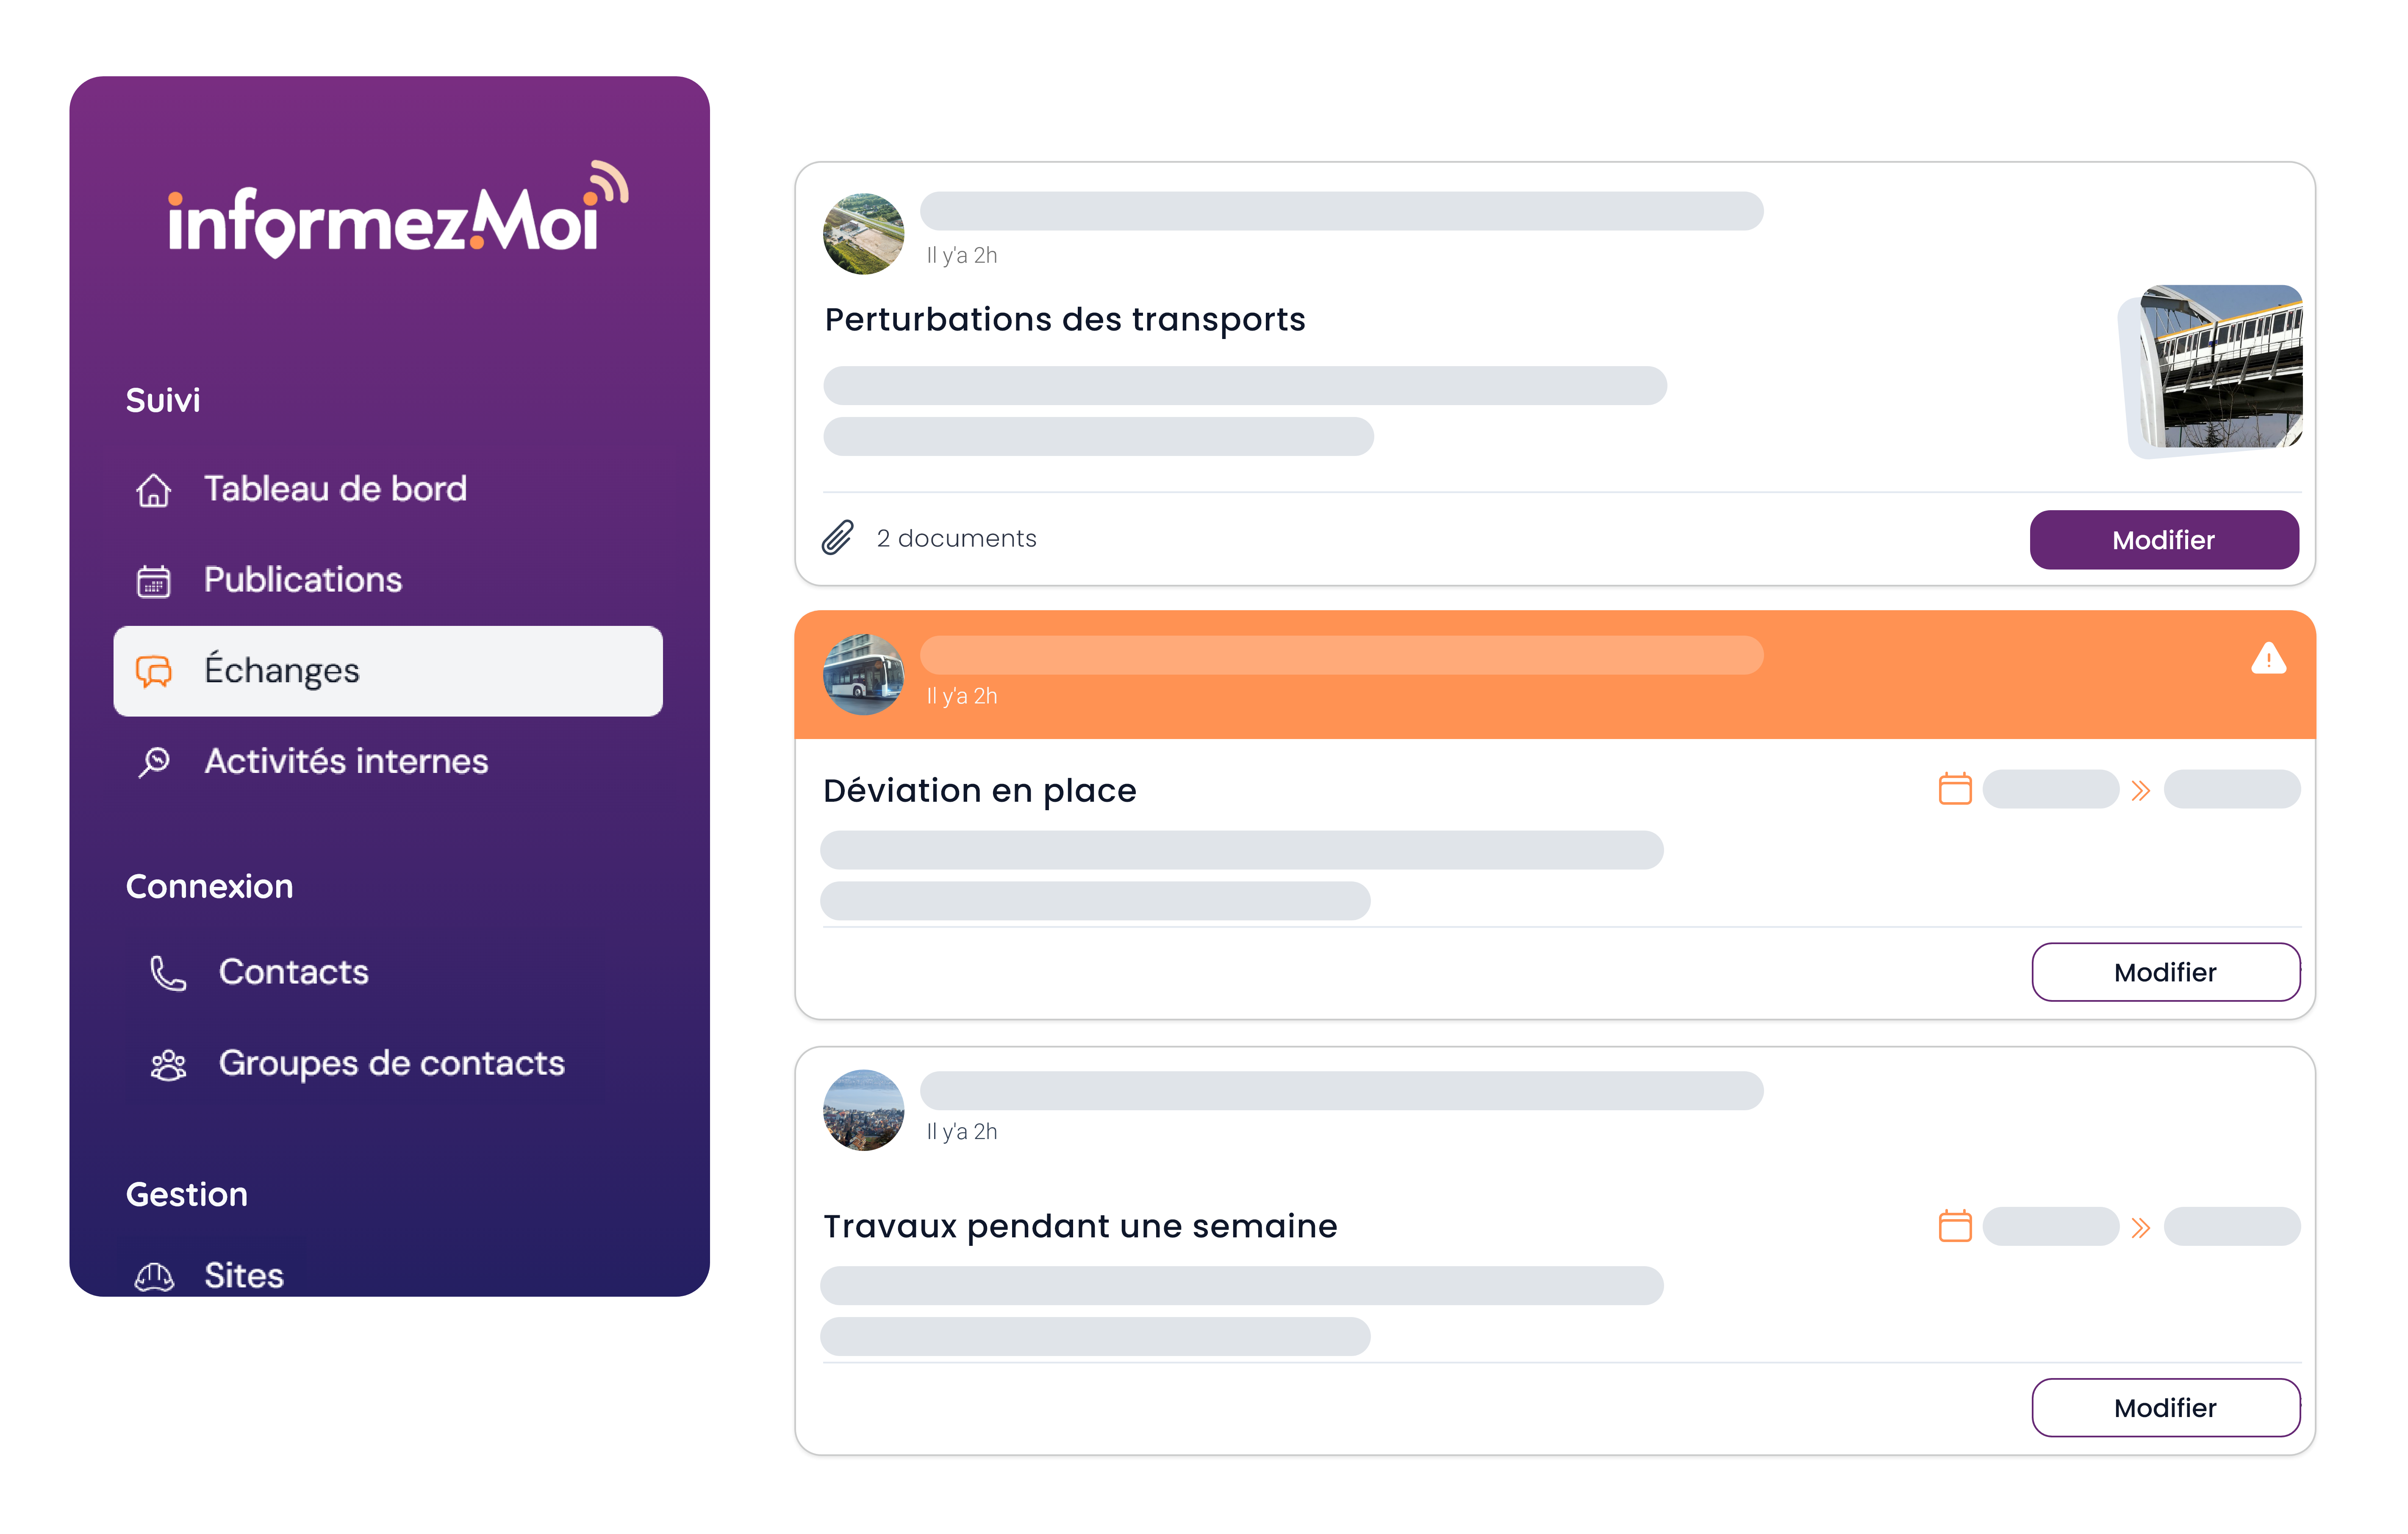This screenshot has height=1534, width=2408.
Task: Click the home icon beside Tableau de bord
Action: click(x=153, y=490)
